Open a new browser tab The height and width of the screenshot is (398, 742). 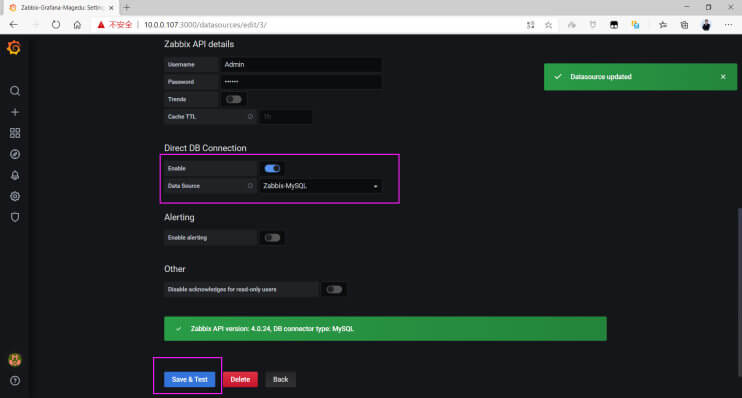click(126, 8)
